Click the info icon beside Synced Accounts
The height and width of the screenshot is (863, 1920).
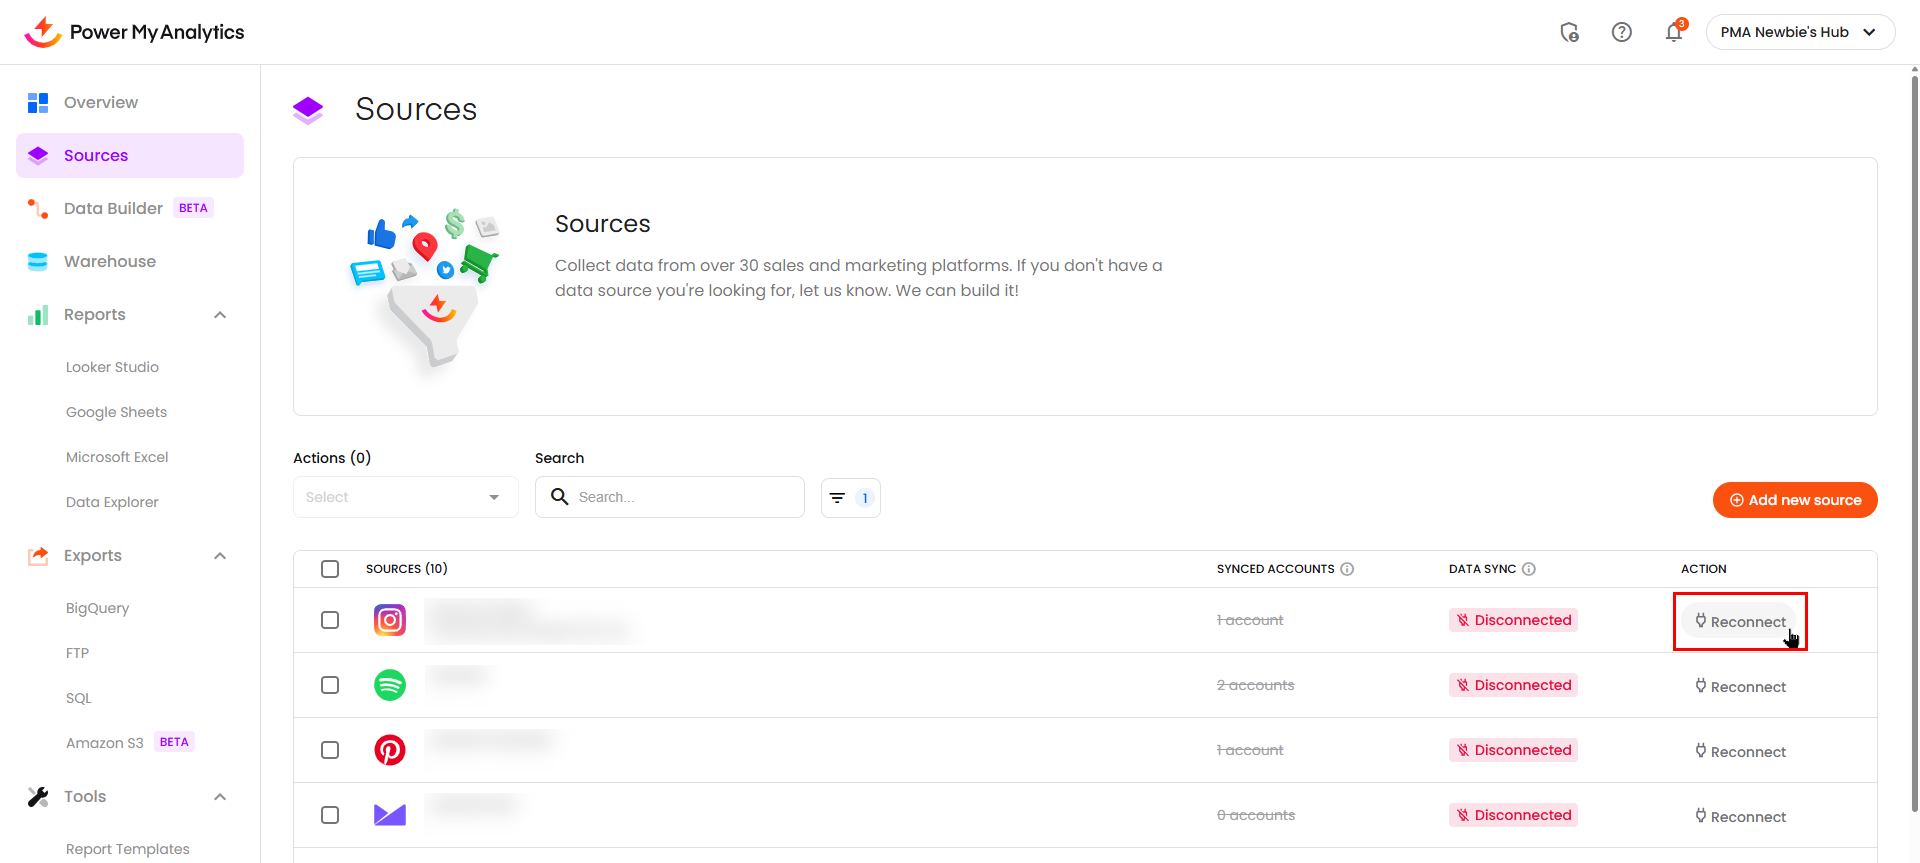pyautogui.click(x=1347, y=569)
